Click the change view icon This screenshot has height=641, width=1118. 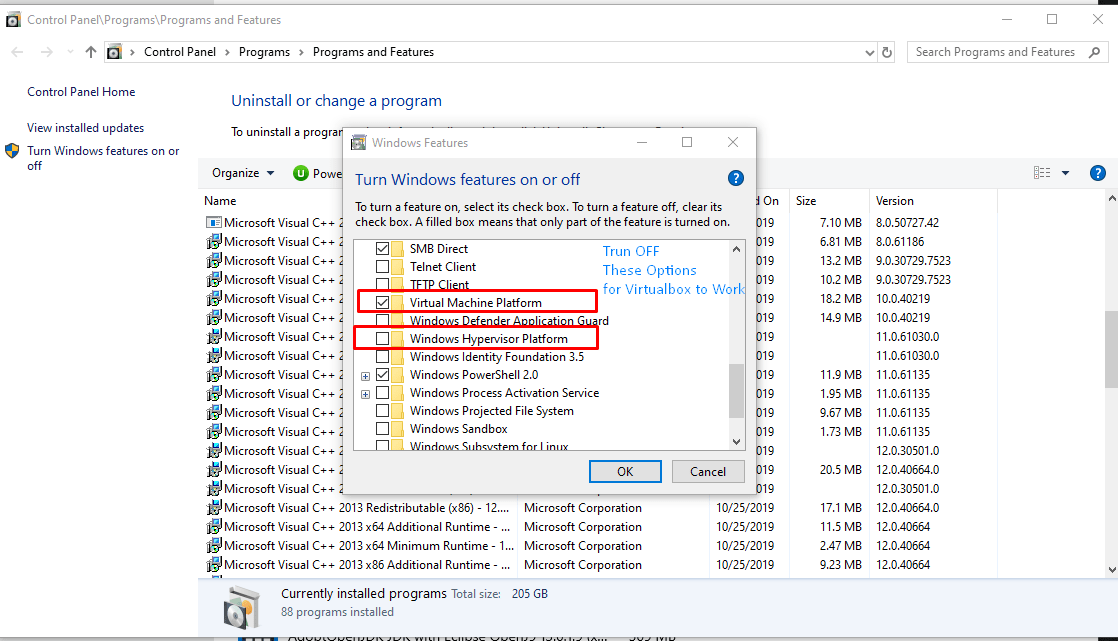(x=1042, y=173)
